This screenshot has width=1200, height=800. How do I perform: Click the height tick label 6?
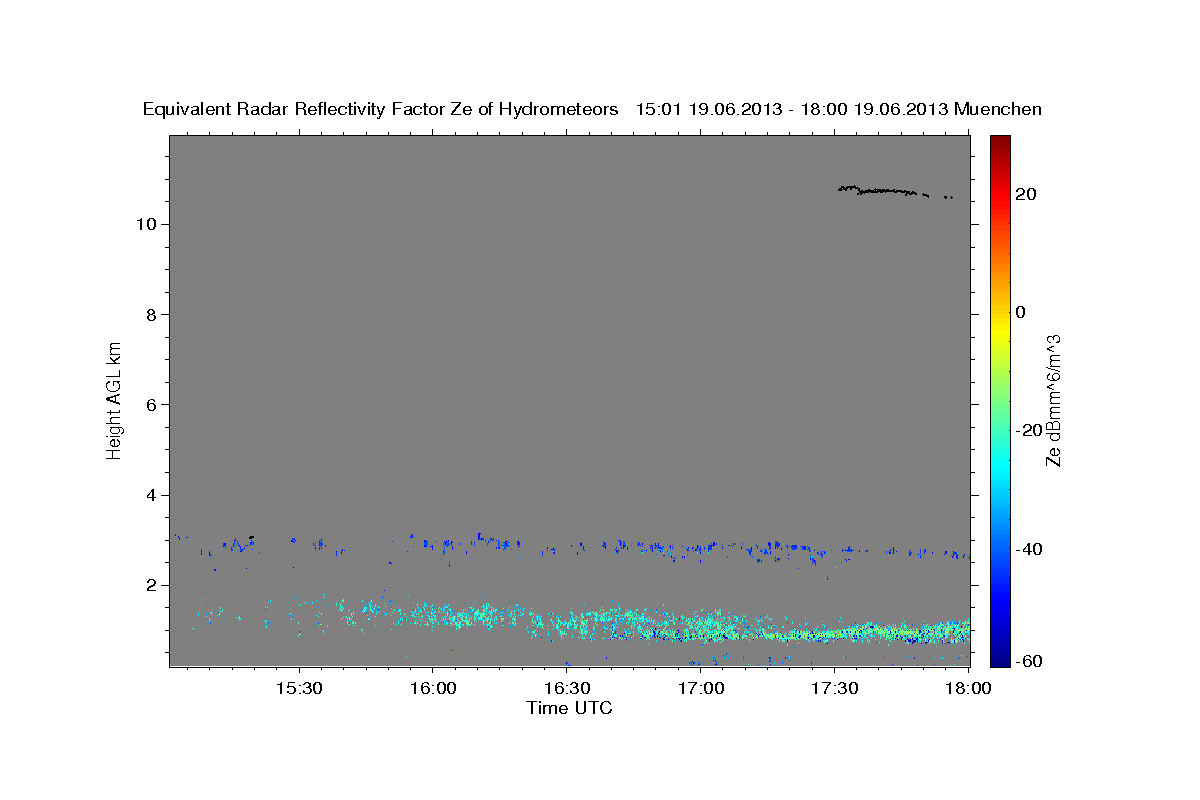(149, 405)
